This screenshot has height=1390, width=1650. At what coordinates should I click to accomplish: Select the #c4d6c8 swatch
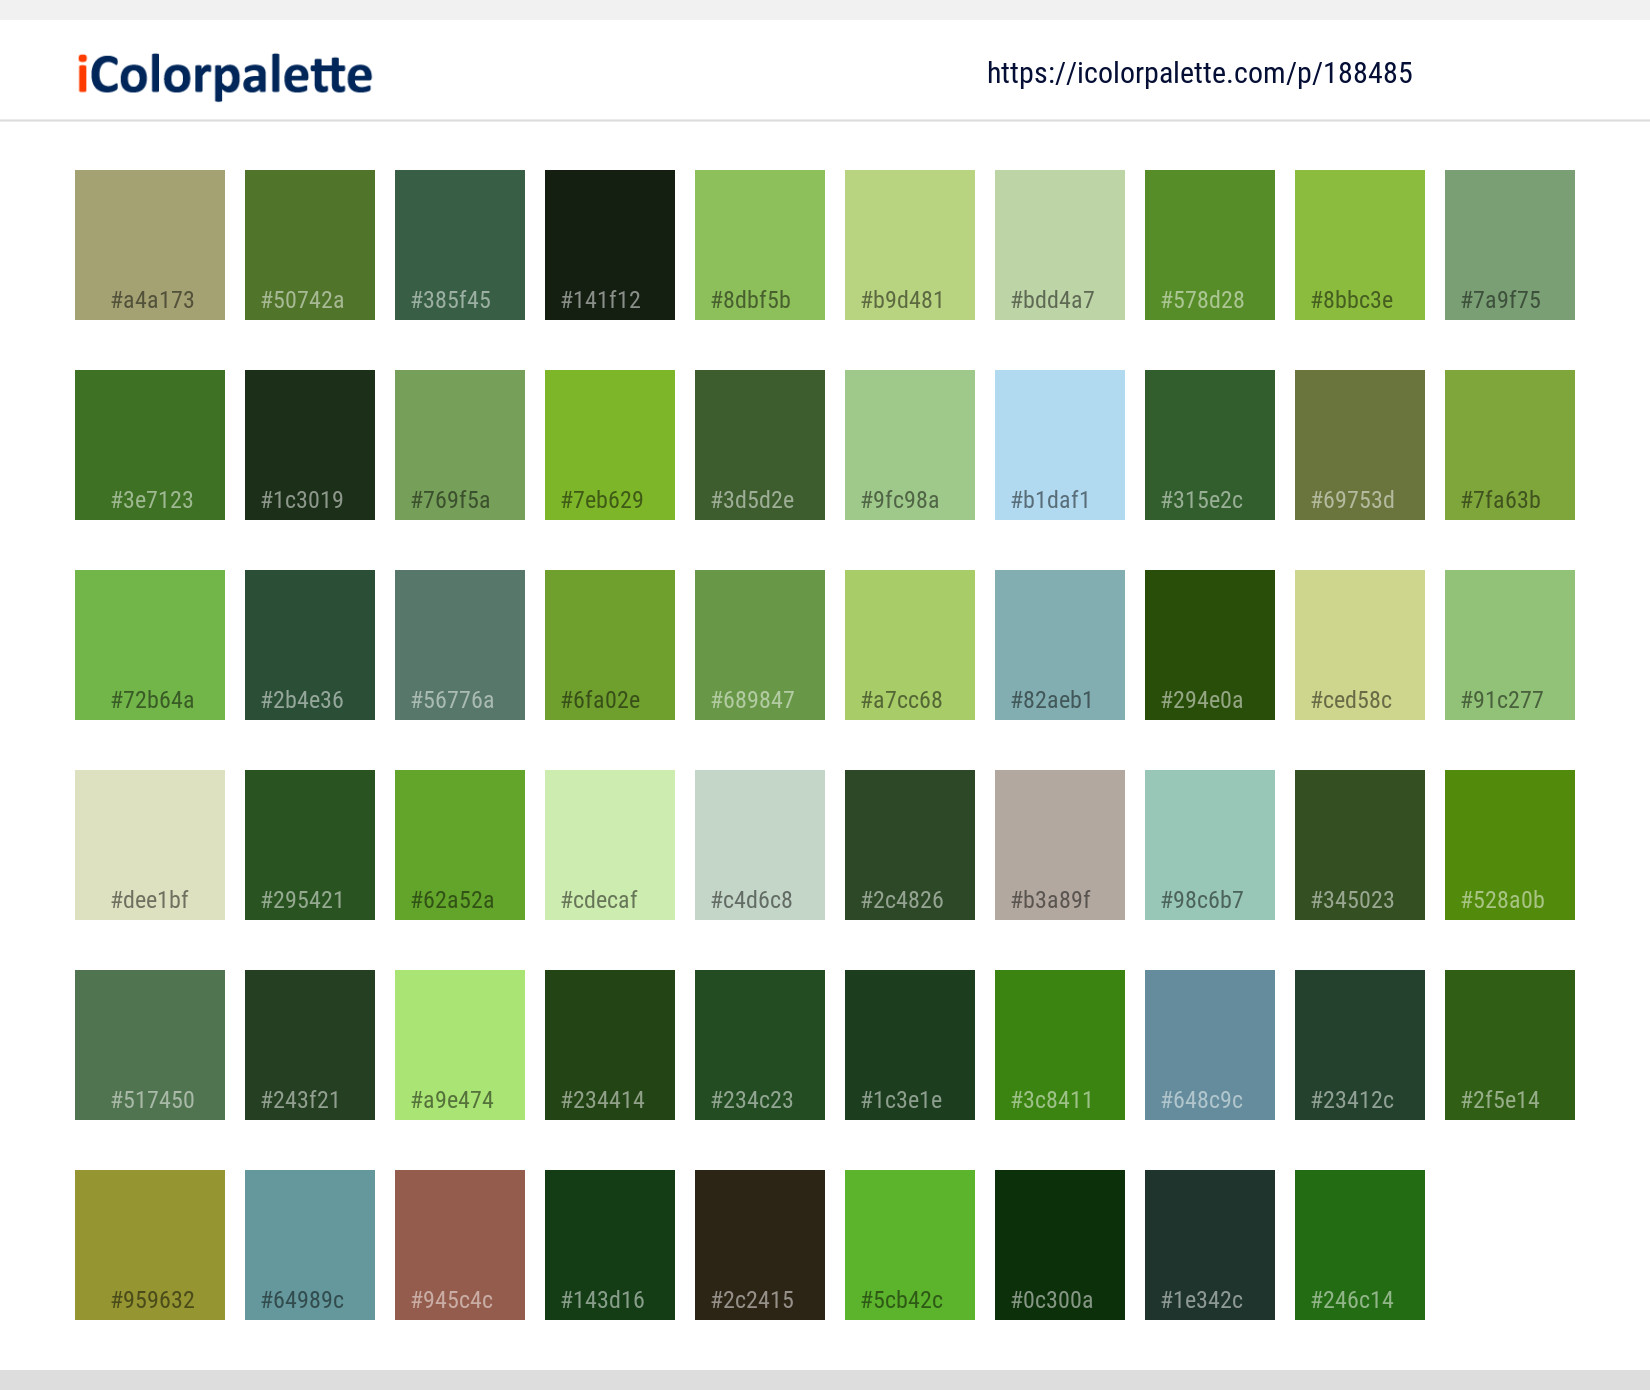760,845
